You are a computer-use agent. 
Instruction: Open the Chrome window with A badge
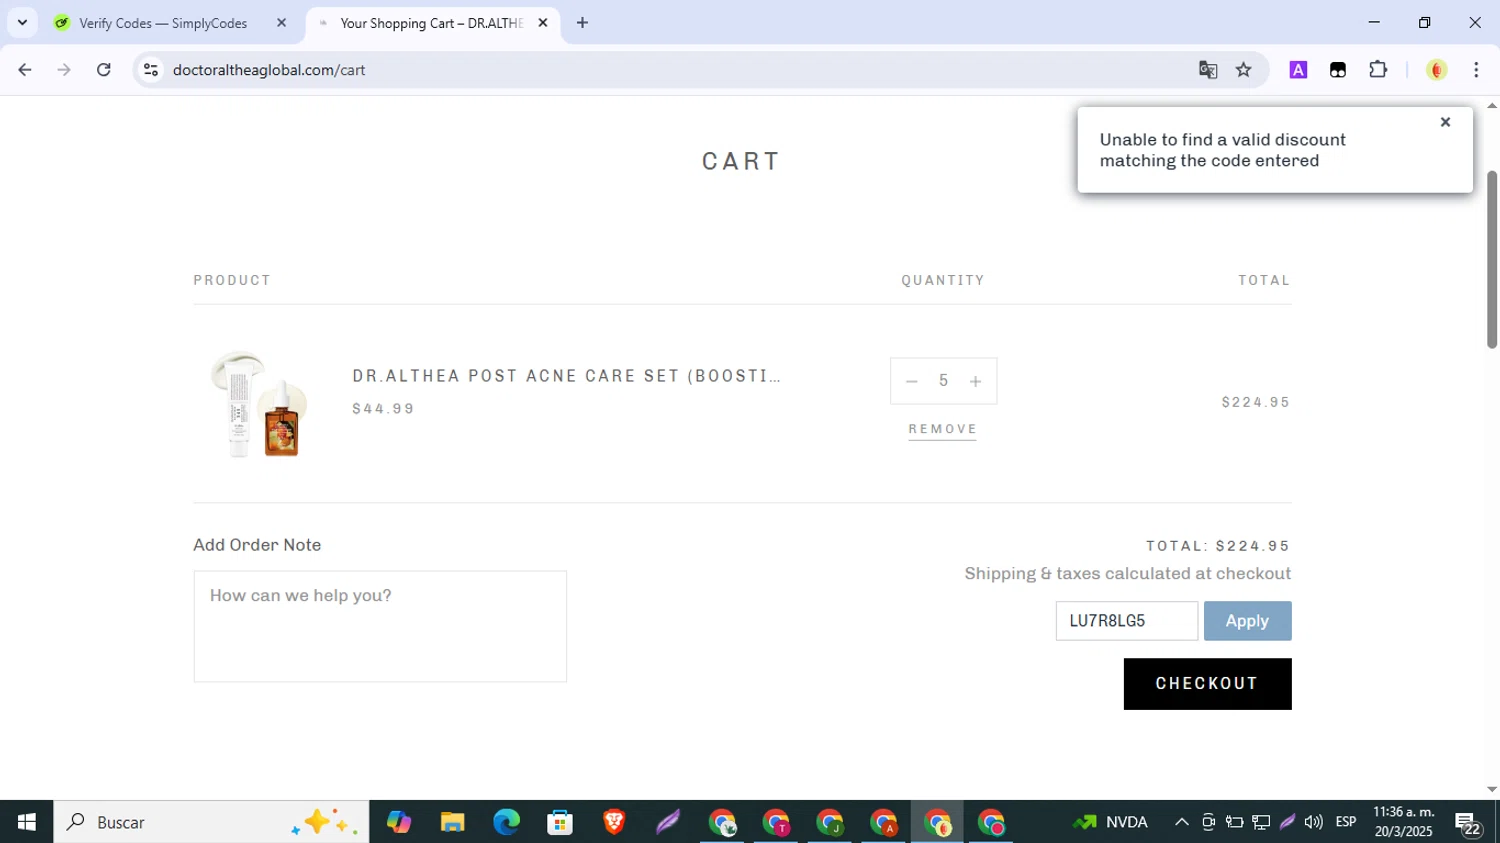click(884, 822)
